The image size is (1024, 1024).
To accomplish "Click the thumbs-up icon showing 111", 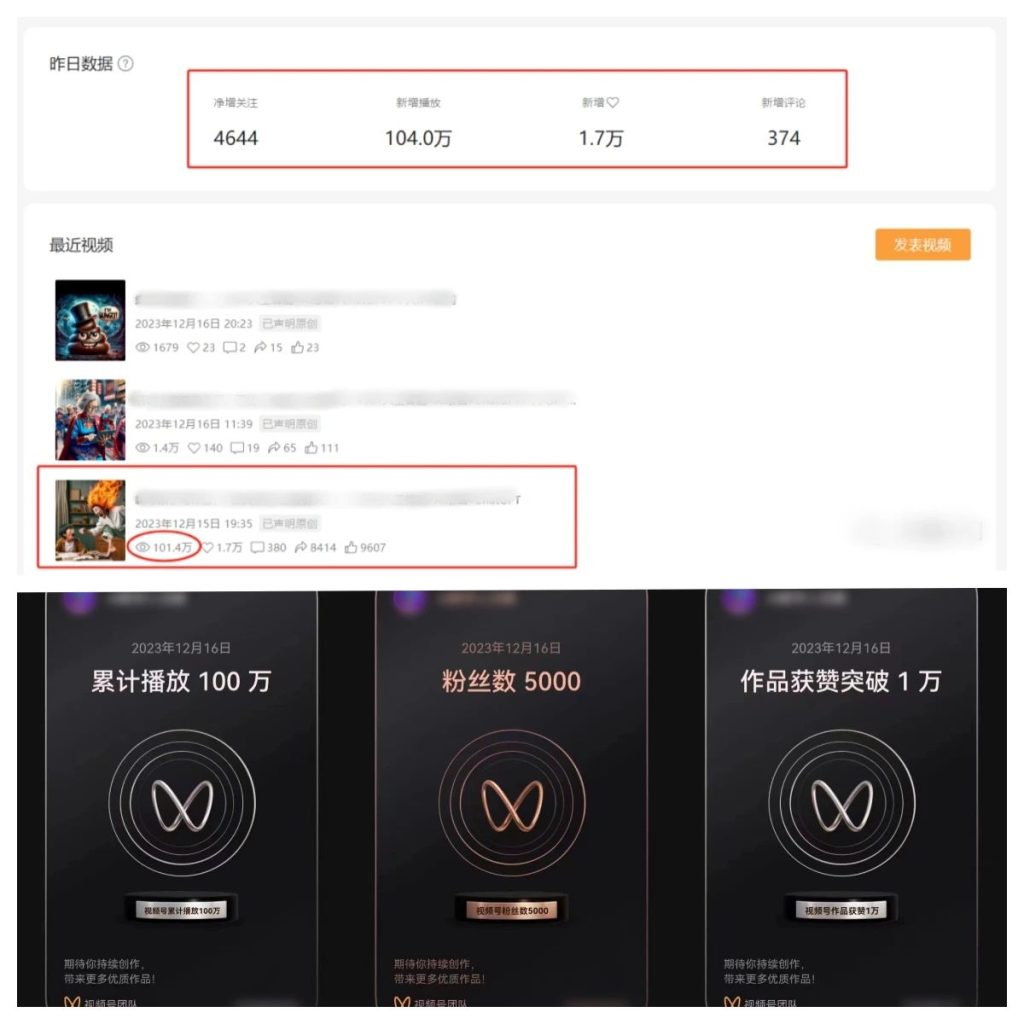I will pyautogui.click(x=312, y=447).
